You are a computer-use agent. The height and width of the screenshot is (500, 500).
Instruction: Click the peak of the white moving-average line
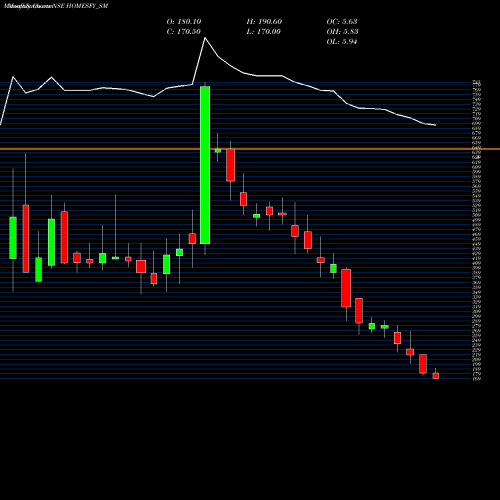point(205,38)
